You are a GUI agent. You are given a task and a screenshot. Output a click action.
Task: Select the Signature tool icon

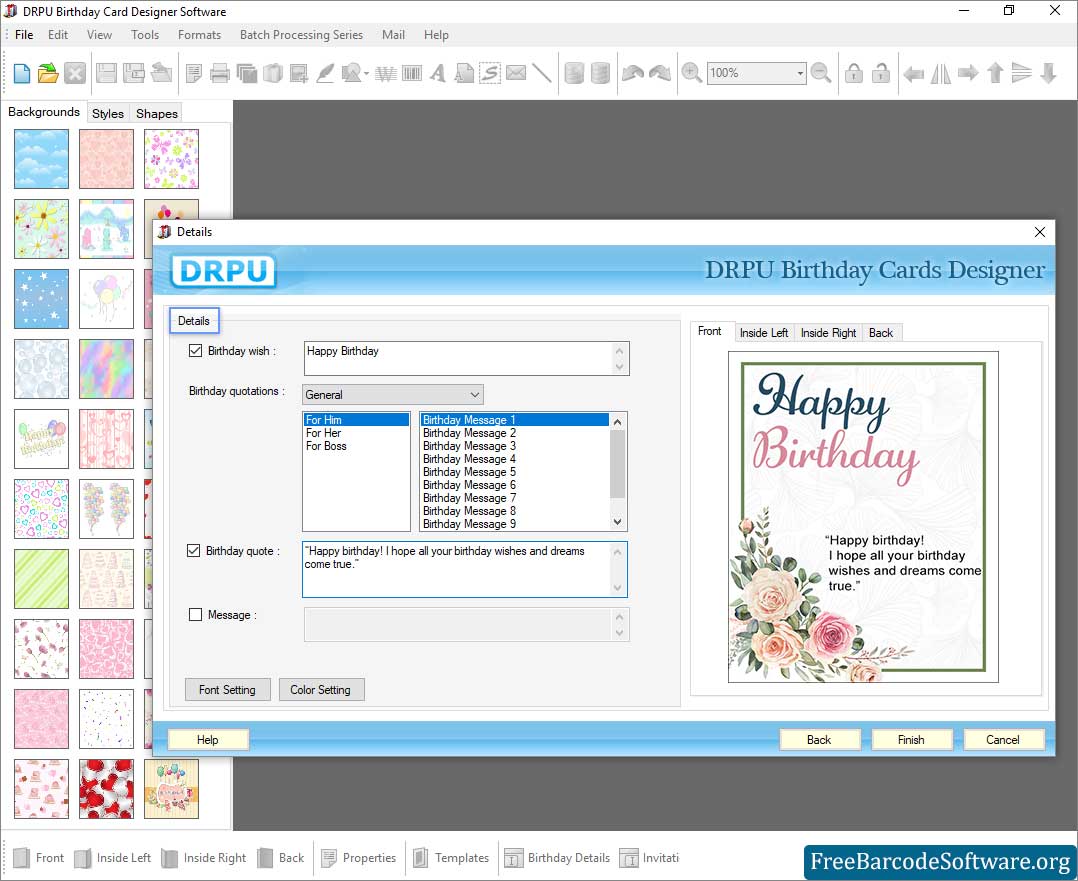pos(490,73)
